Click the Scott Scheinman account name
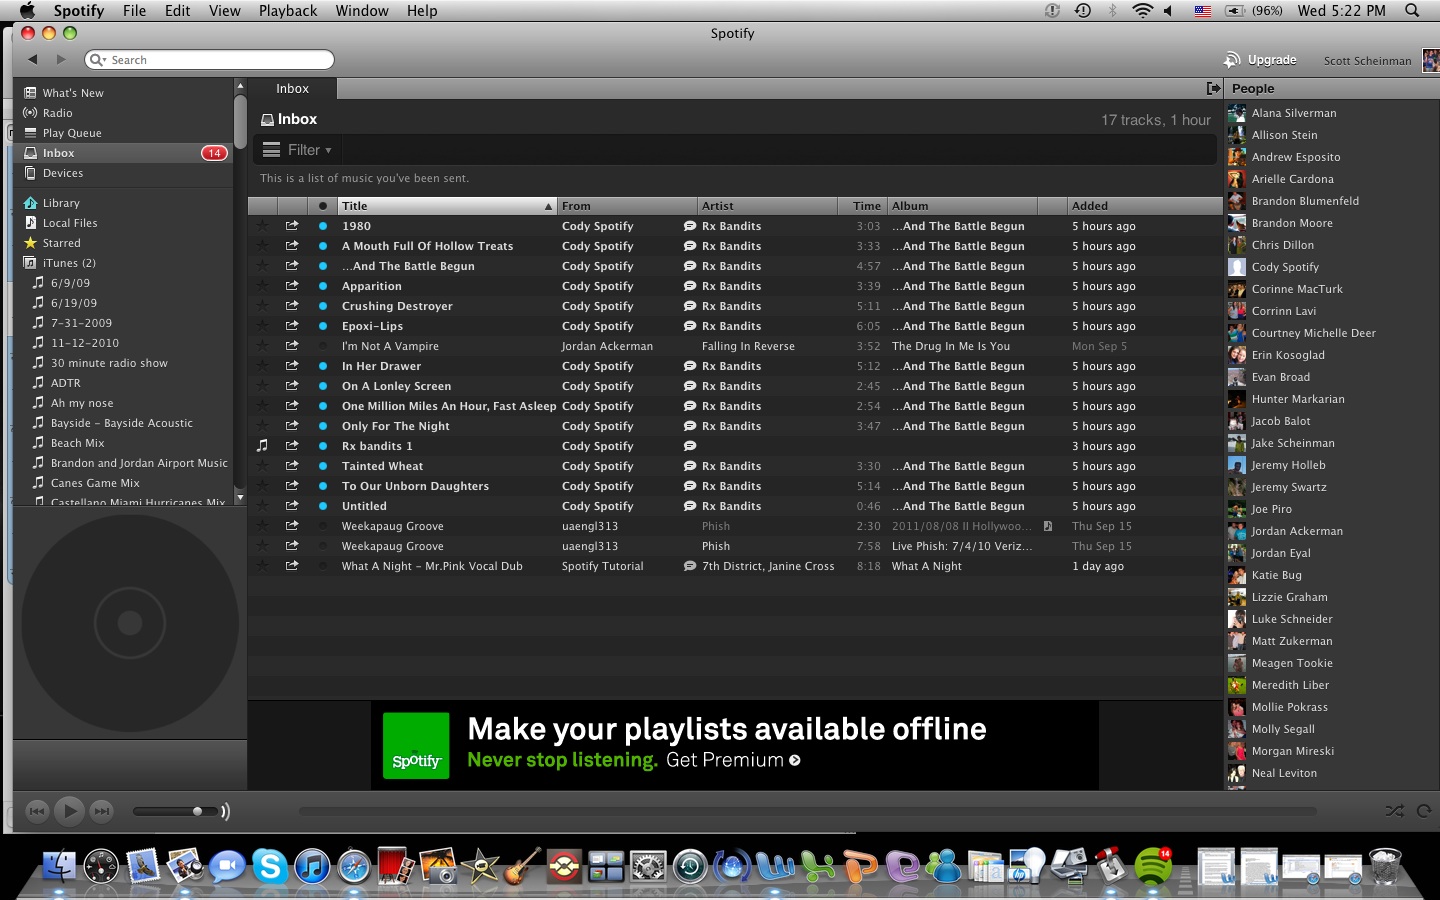The width and height of the screenshot is (1440, 900). pos(1367,61)
